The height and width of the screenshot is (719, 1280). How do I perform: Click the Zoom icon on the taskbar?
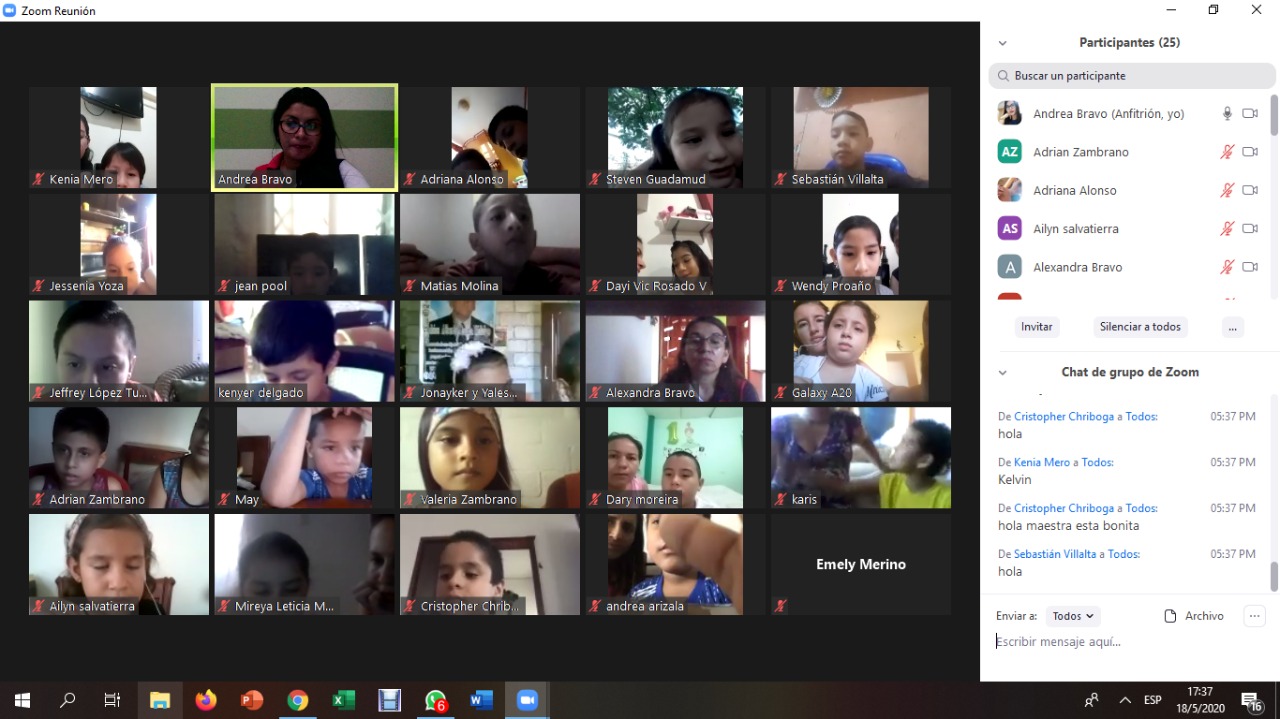527,700
